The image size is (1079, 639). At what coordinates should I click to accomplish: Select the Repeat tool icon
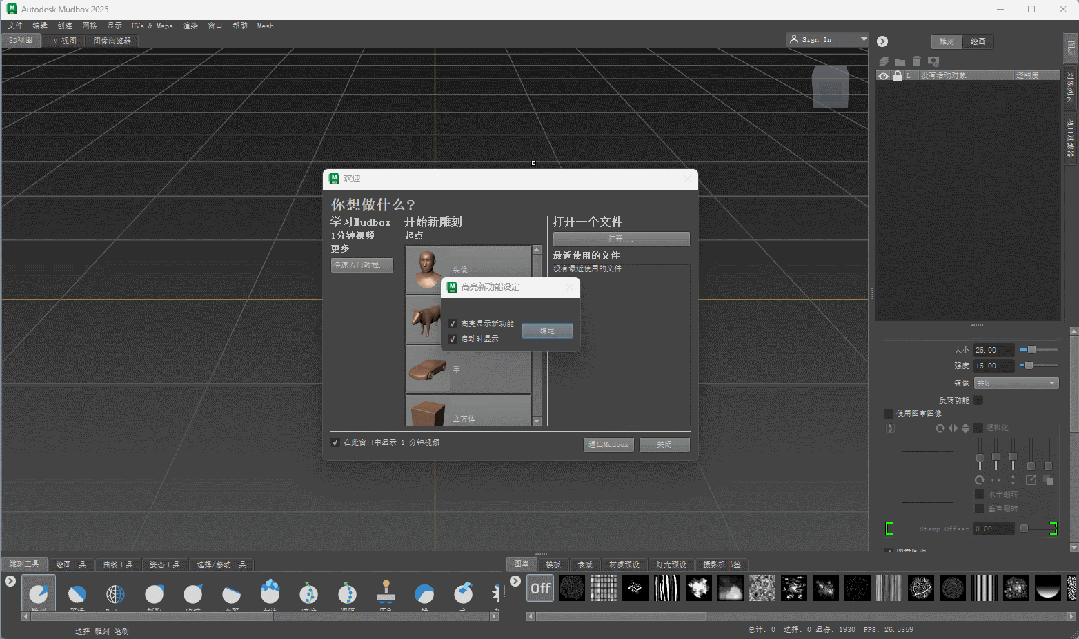(348, 594)
